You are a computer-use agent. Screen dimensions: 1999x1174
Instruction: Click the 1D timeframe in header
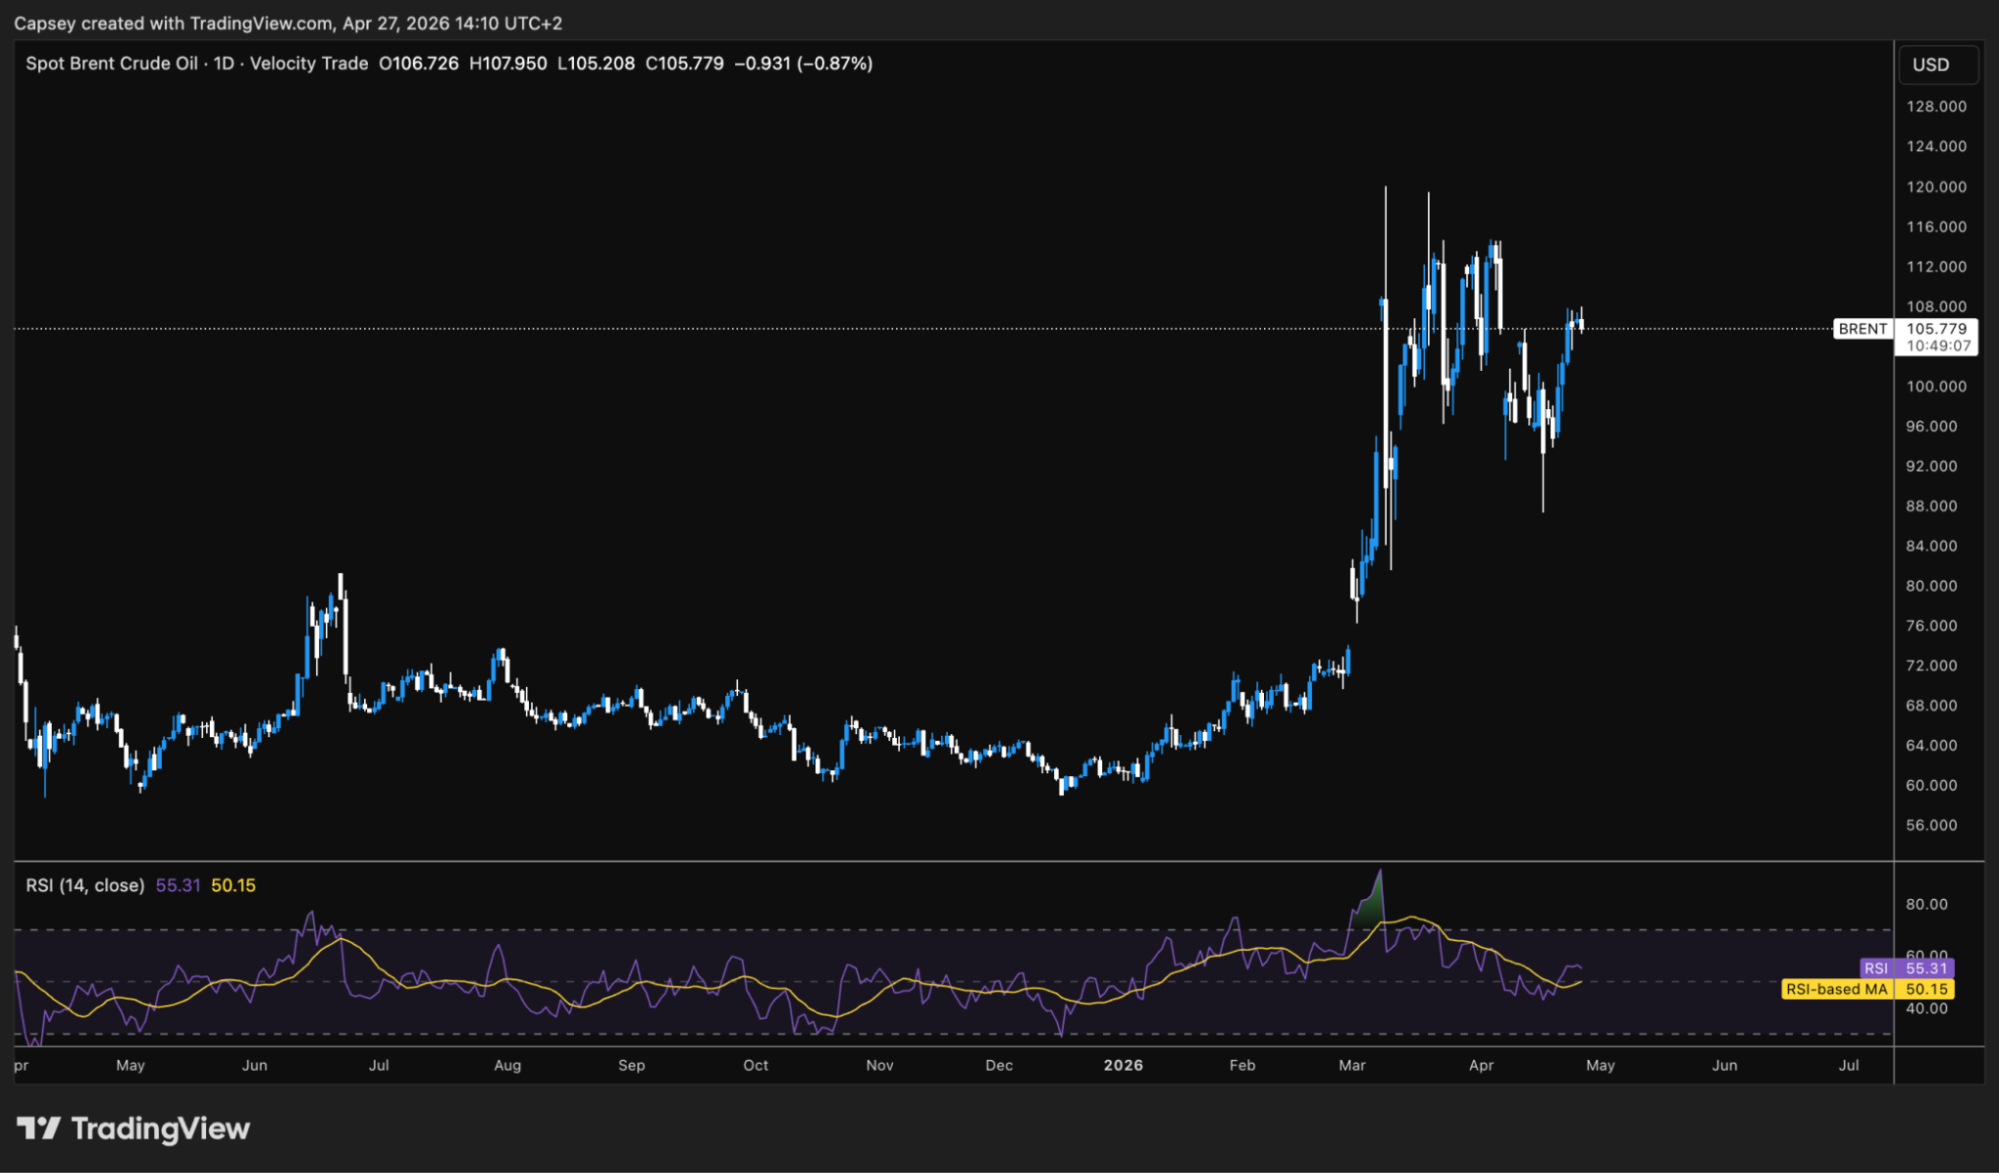pos(223,63)
